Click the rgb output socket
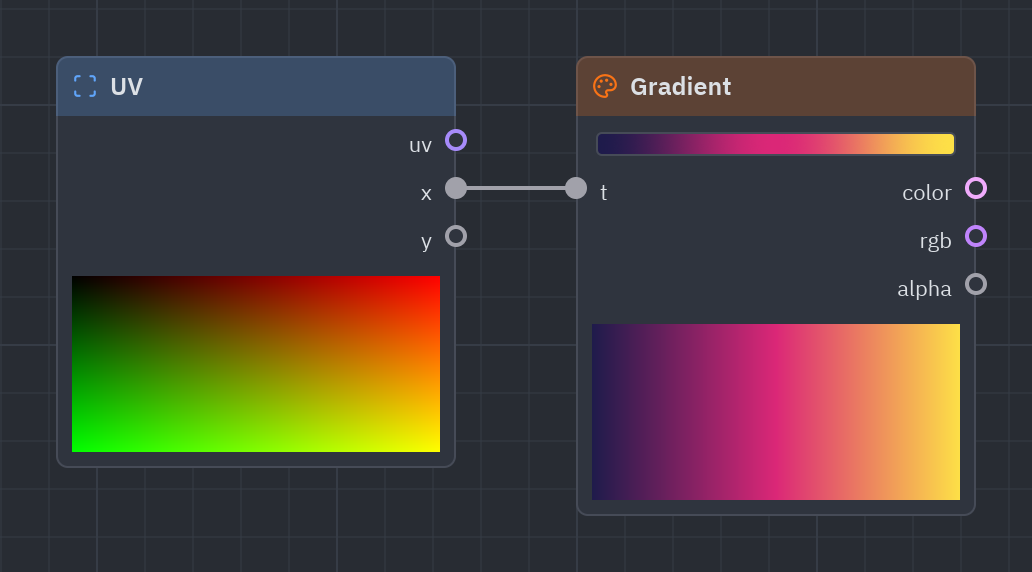 pyautogui.click(x=976, y=236)
